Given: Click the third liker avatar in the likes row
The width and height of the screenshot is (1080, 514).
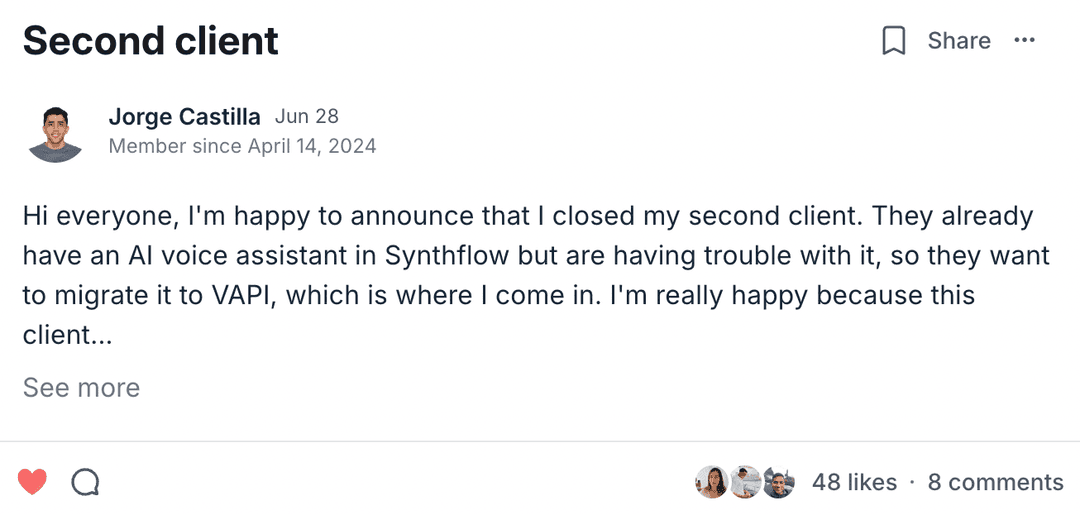Looking at the screenshot, I should tap(778, 482).
